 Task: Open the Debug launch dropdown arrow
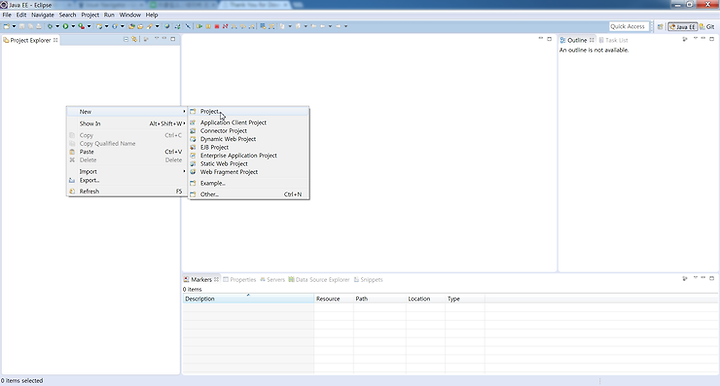coord(57,26)
